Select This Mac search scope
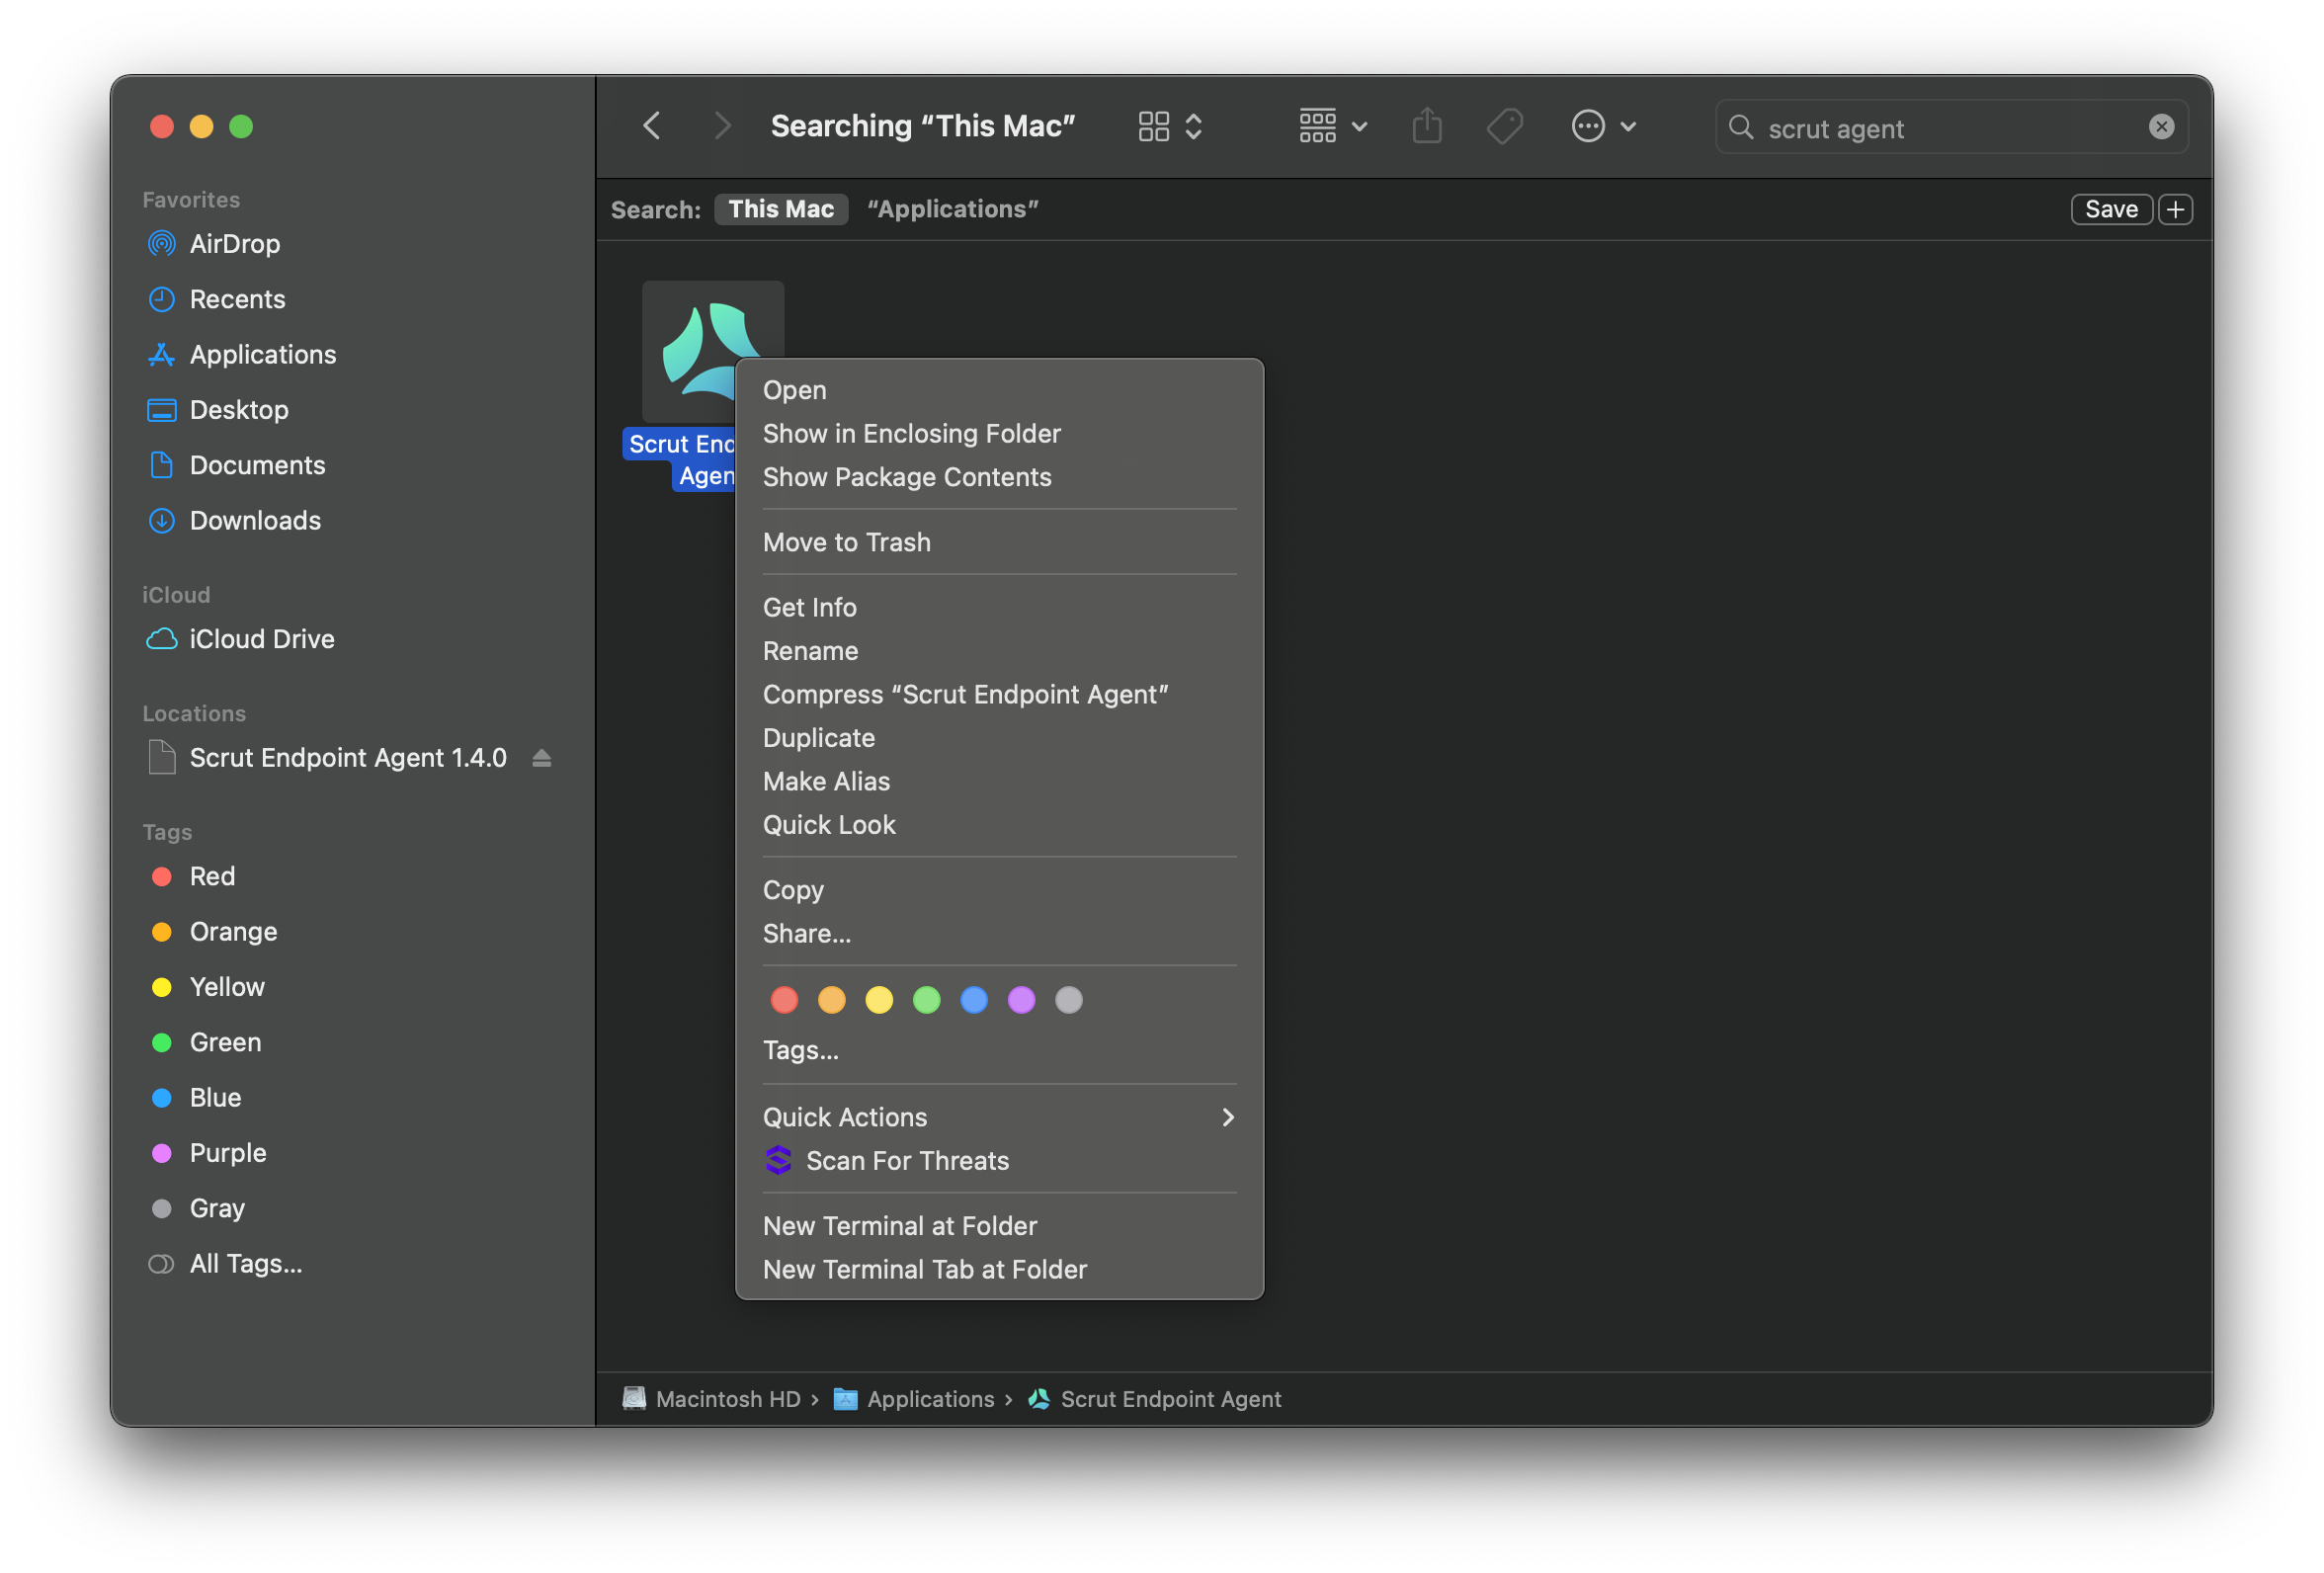Image resolution: width=2324 pixels, height=1573 pixels. coord(781,209)
